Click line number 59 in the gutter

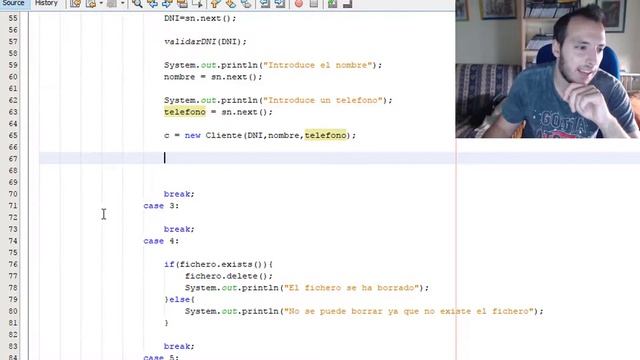coord(13,65)
